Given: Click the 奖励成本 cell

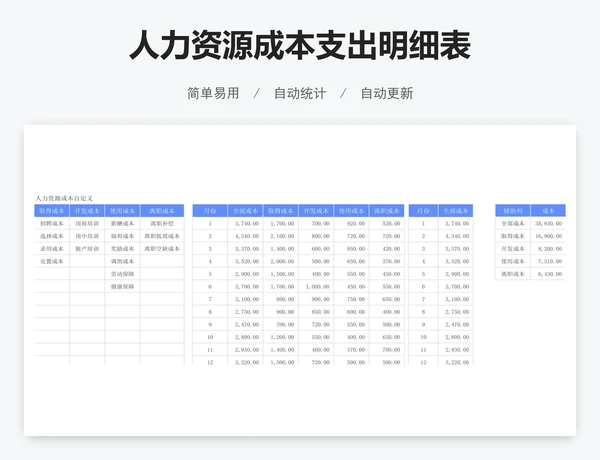Looking at the screenshot, I should tap(122, 249).
